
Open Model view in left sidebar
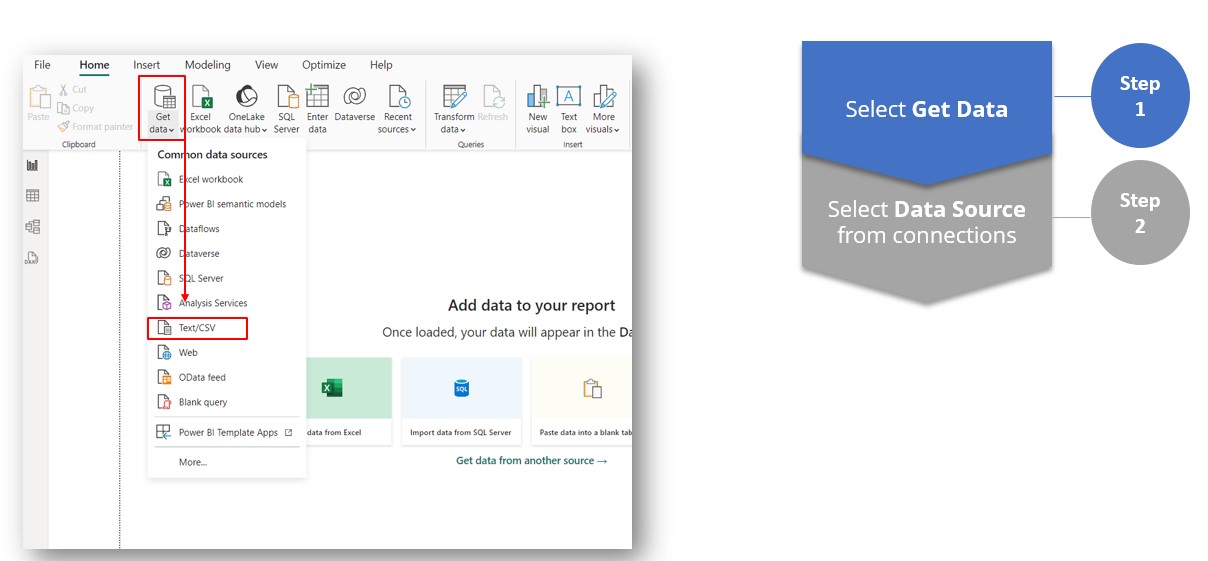32,227
